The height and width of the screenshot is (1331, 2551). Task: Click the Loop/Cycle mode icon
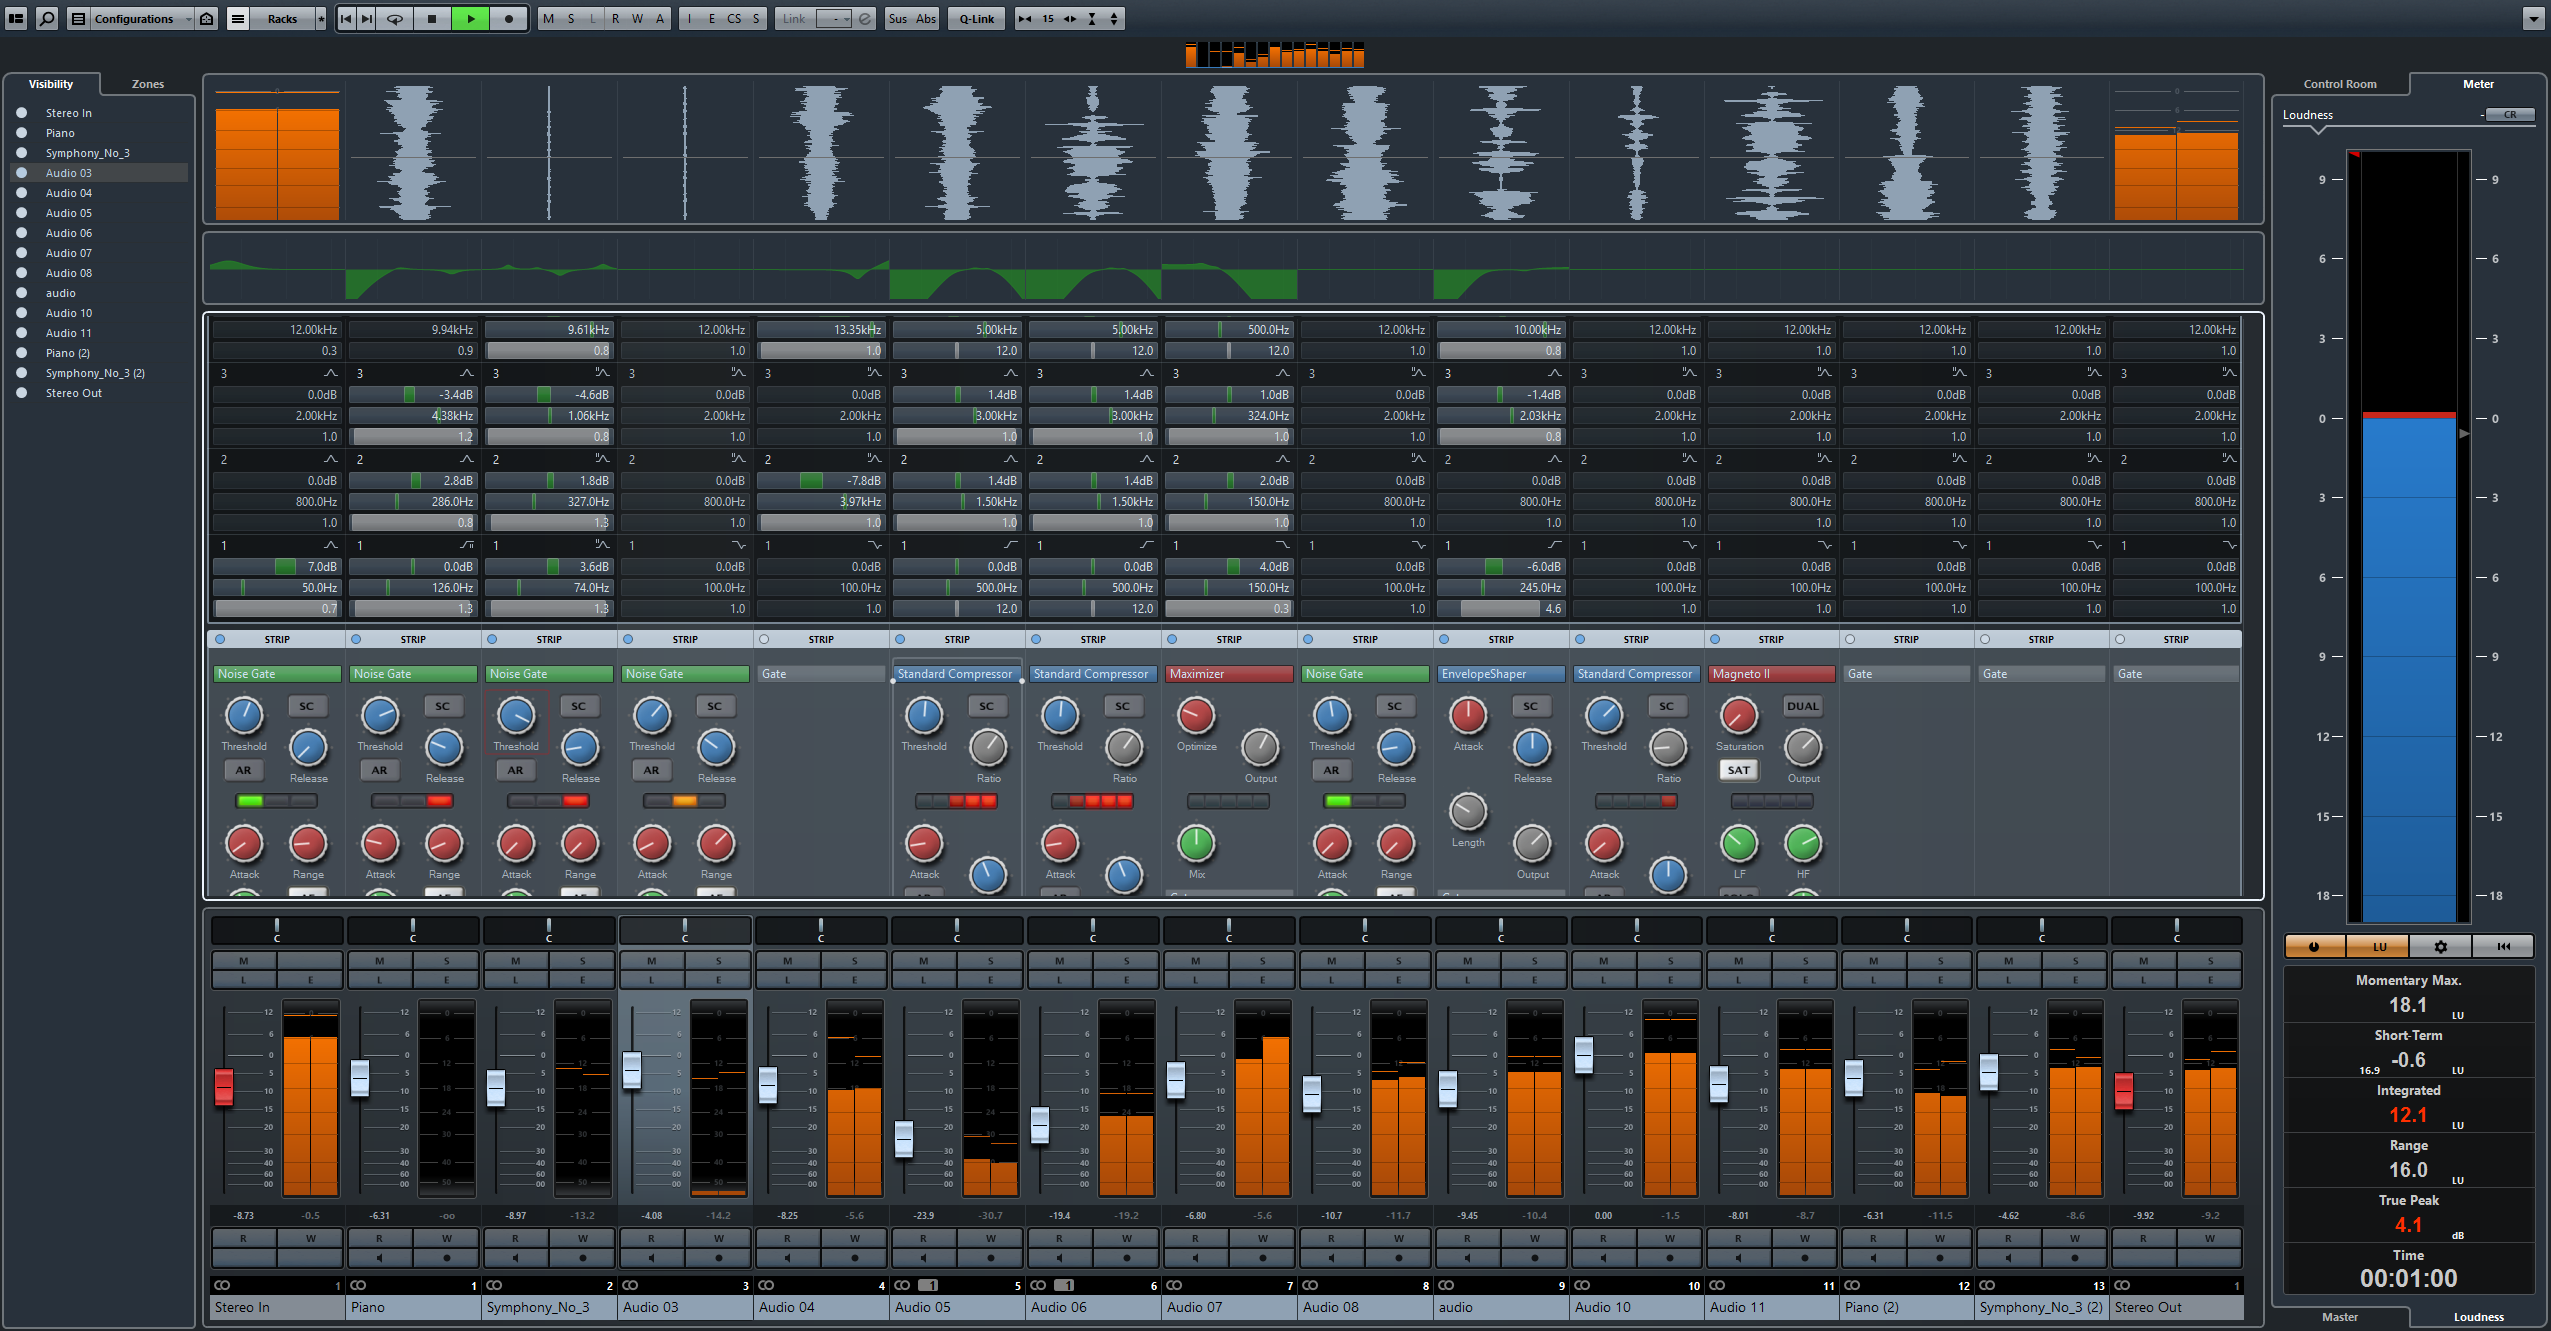(395, 19)
